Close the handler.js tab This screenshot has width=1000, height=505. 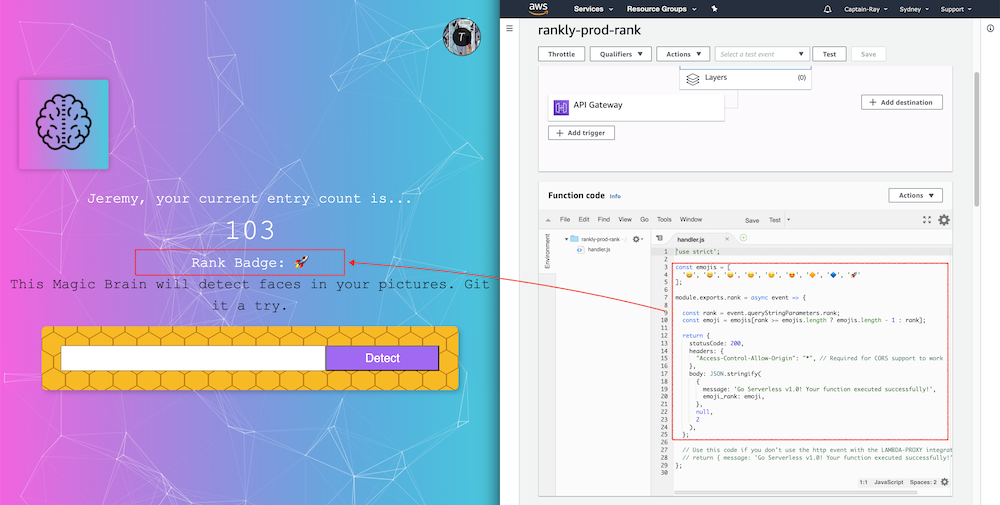[726, 239]
